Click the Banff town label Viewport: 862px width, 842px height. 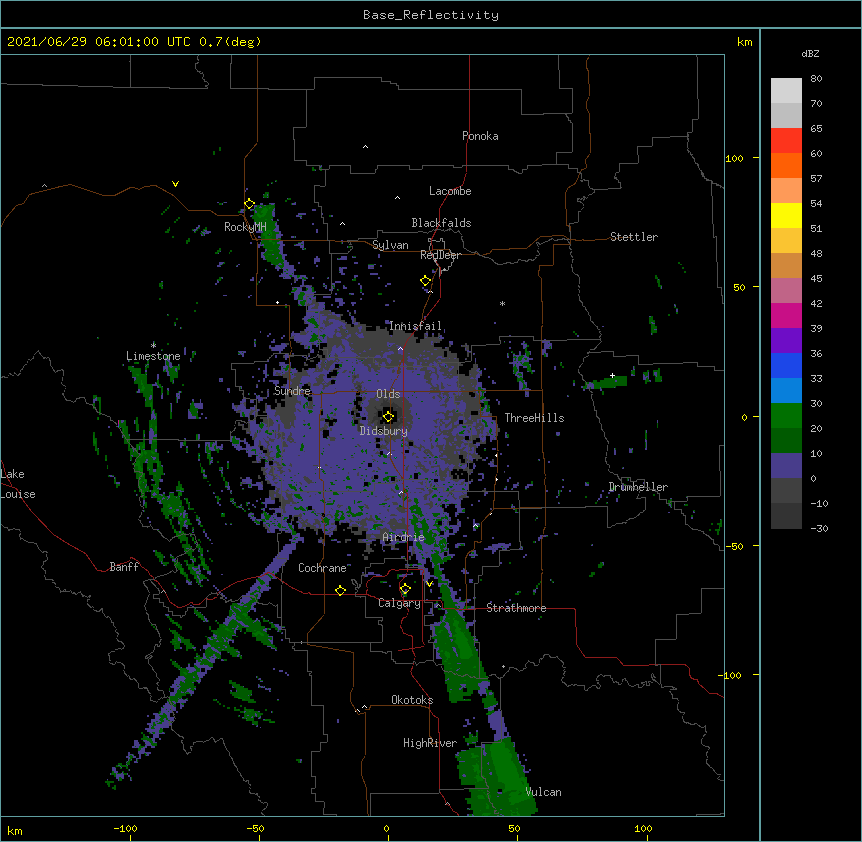pyautogui.click(x=124, y=567)
